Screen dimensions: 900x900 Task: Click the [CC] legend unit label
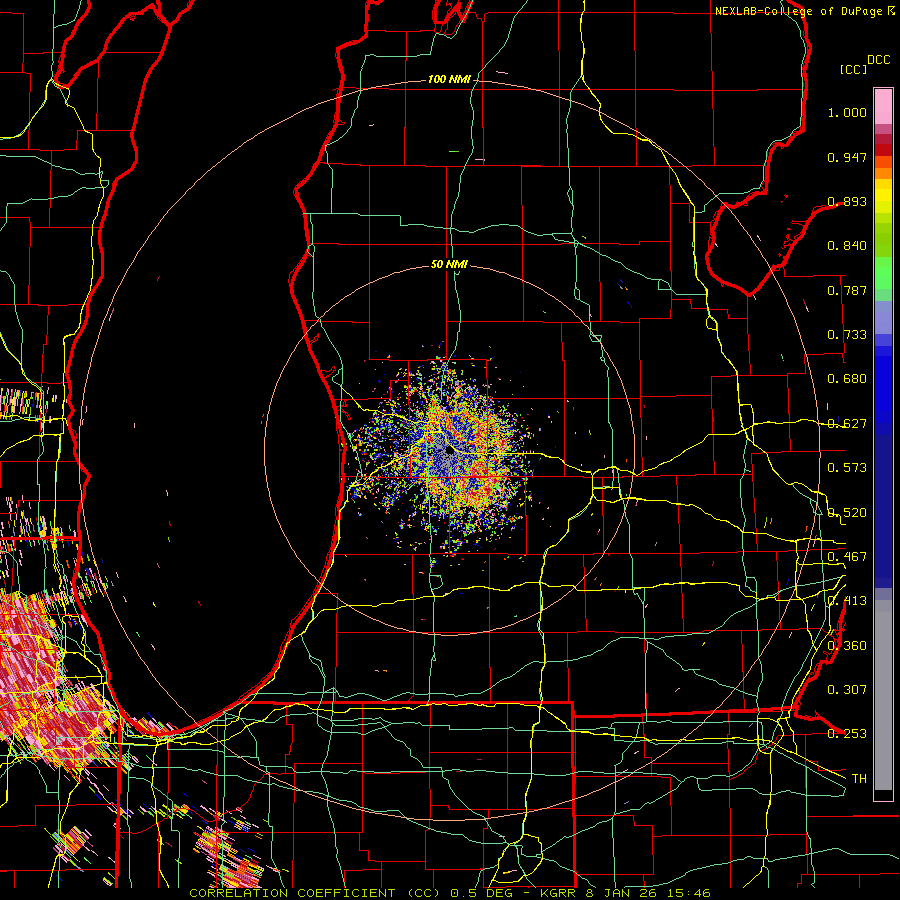click(x=854, y=69)
